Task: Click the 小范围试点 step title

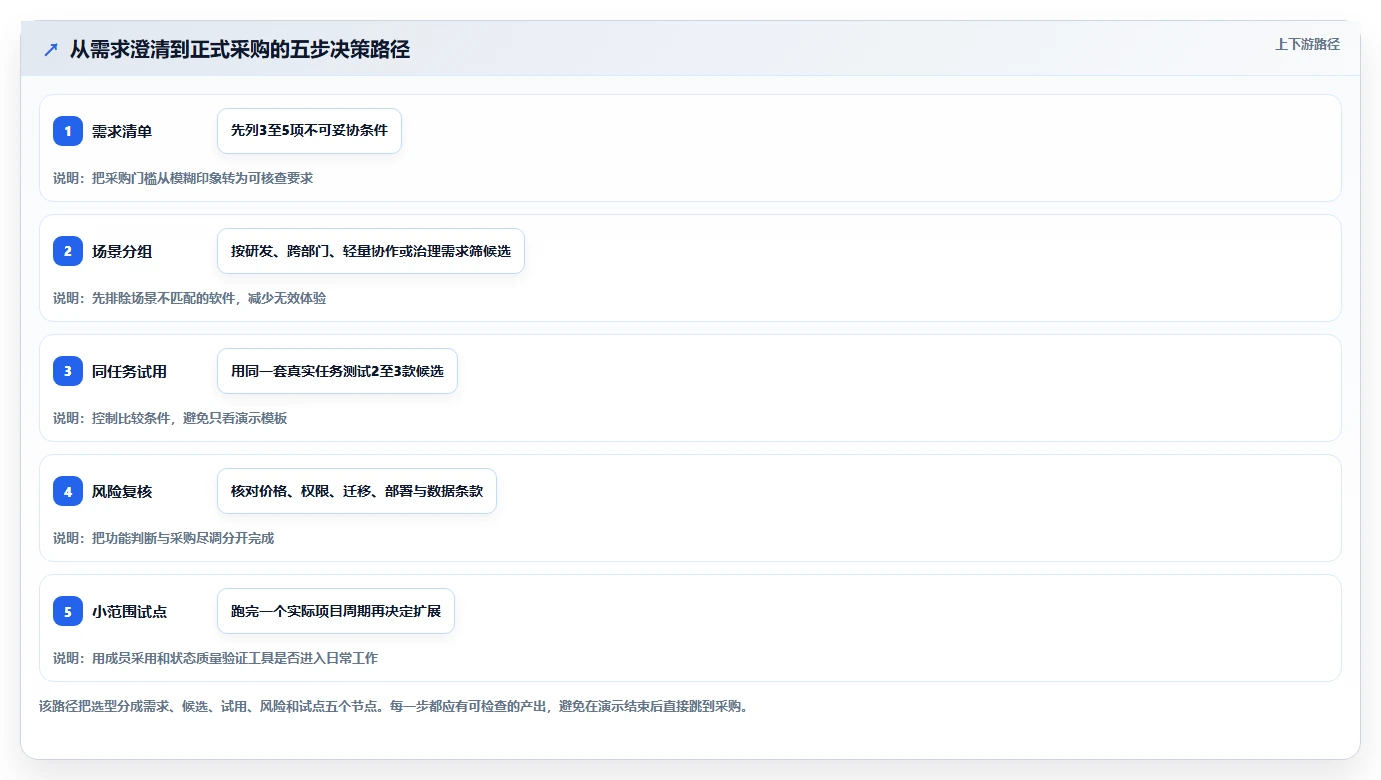Action: [x=129, y=611]
